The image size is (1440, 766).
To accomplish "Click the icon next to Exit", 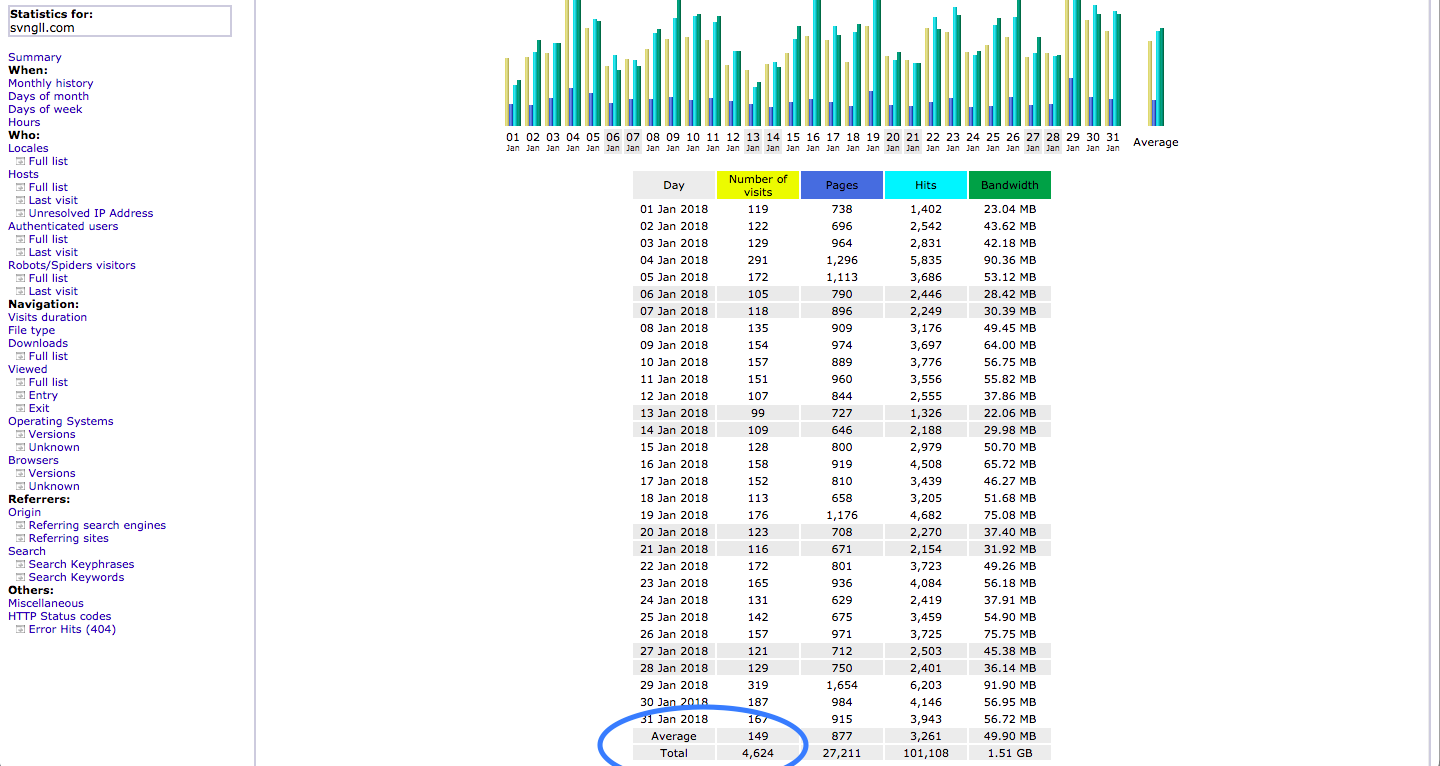I will coord(21,408).
